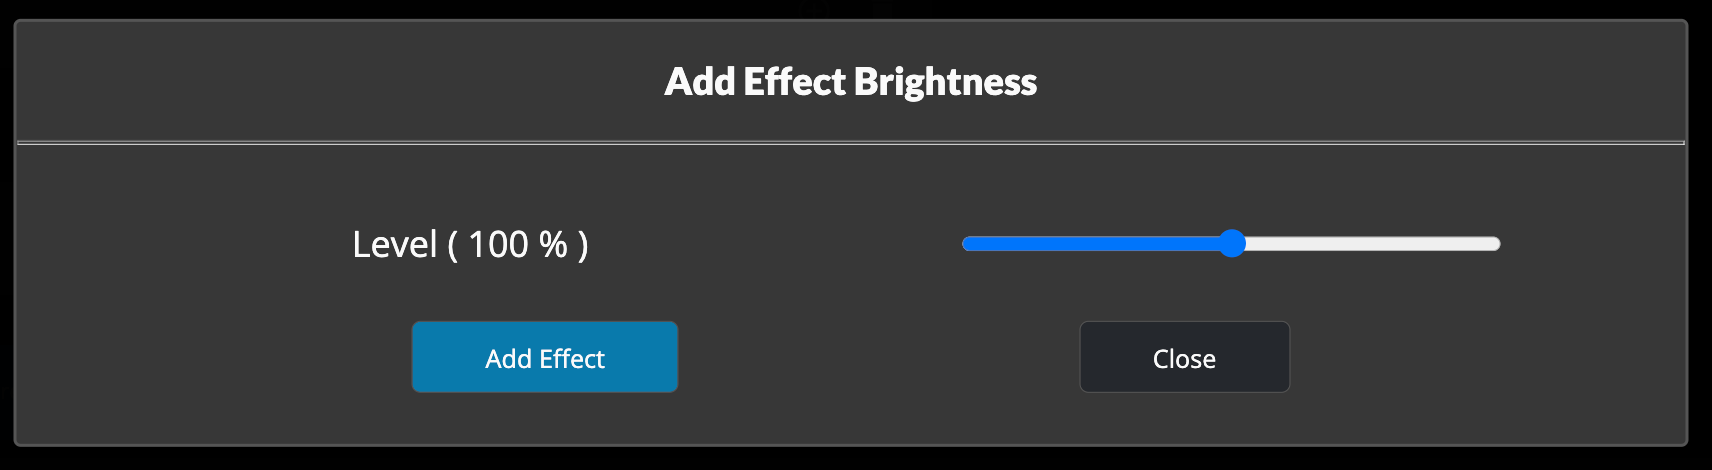The image size is (1712, 470).
Task: Click the white unfilled portion of slider track
Action: [1370, 244]
